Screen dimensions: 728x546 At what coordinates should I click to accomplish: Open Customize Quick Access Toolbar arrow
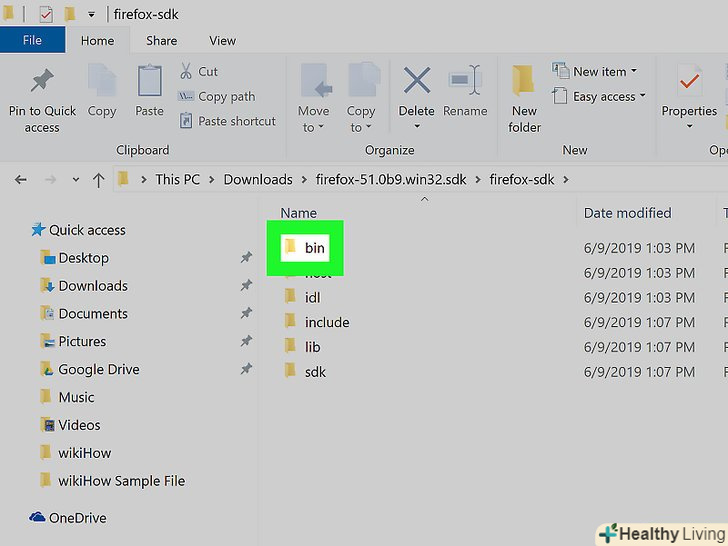point(91,15)
